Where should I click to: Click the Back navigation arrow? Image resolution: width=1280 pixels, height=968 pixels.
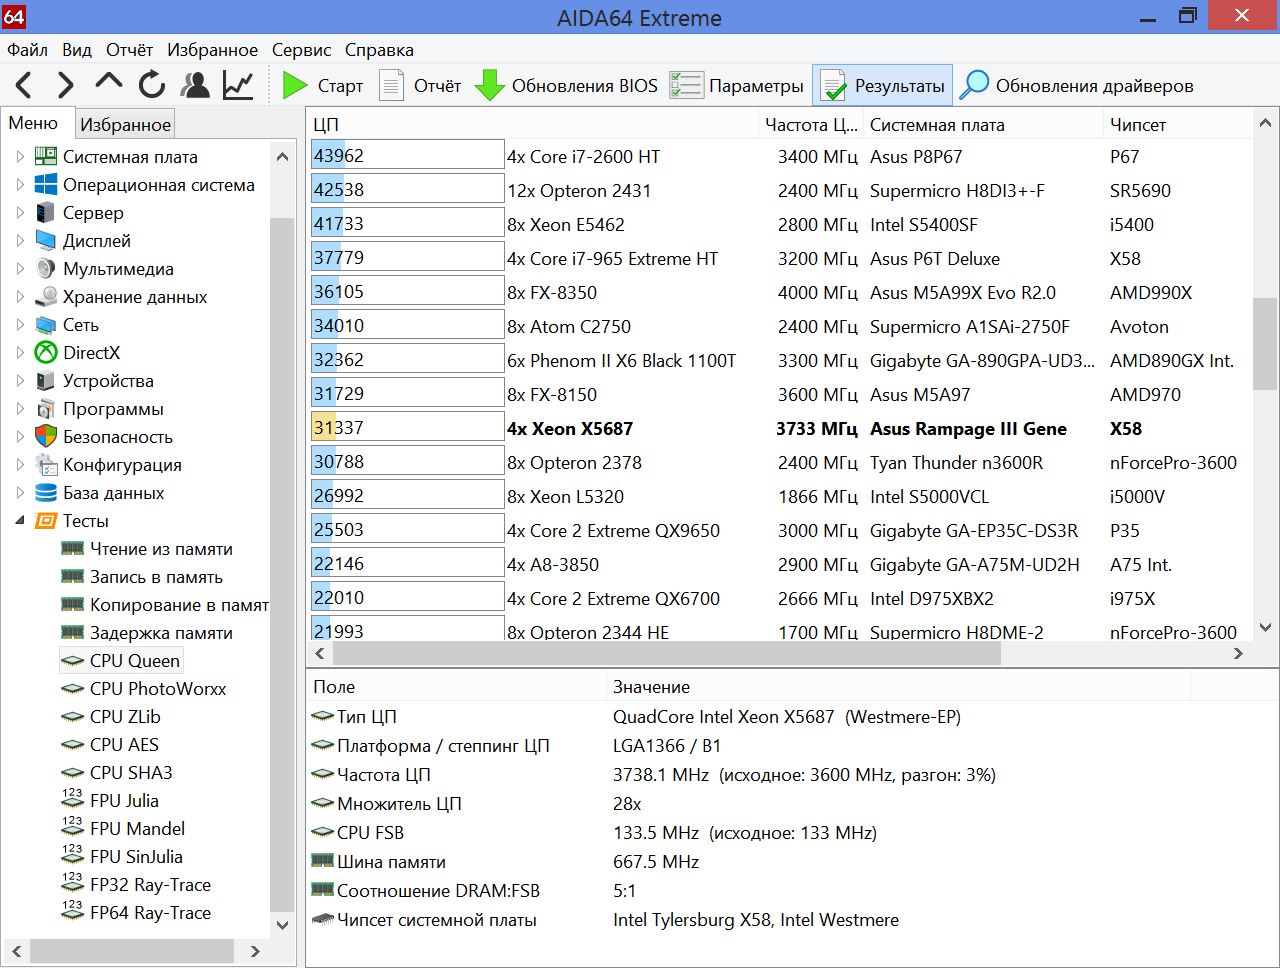pos(24,86)
